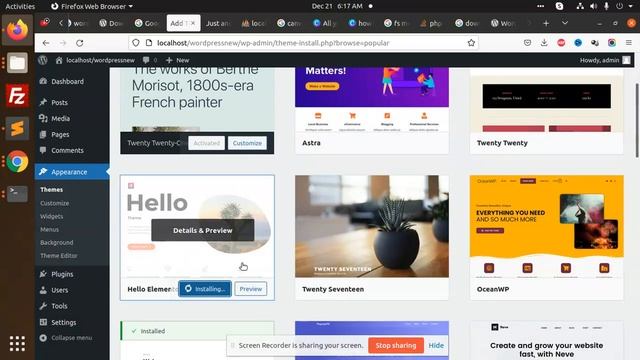This screenshot has width=640, height=360.
Task: Close the active Add Themes tab
Action: (x=193, y=23)
